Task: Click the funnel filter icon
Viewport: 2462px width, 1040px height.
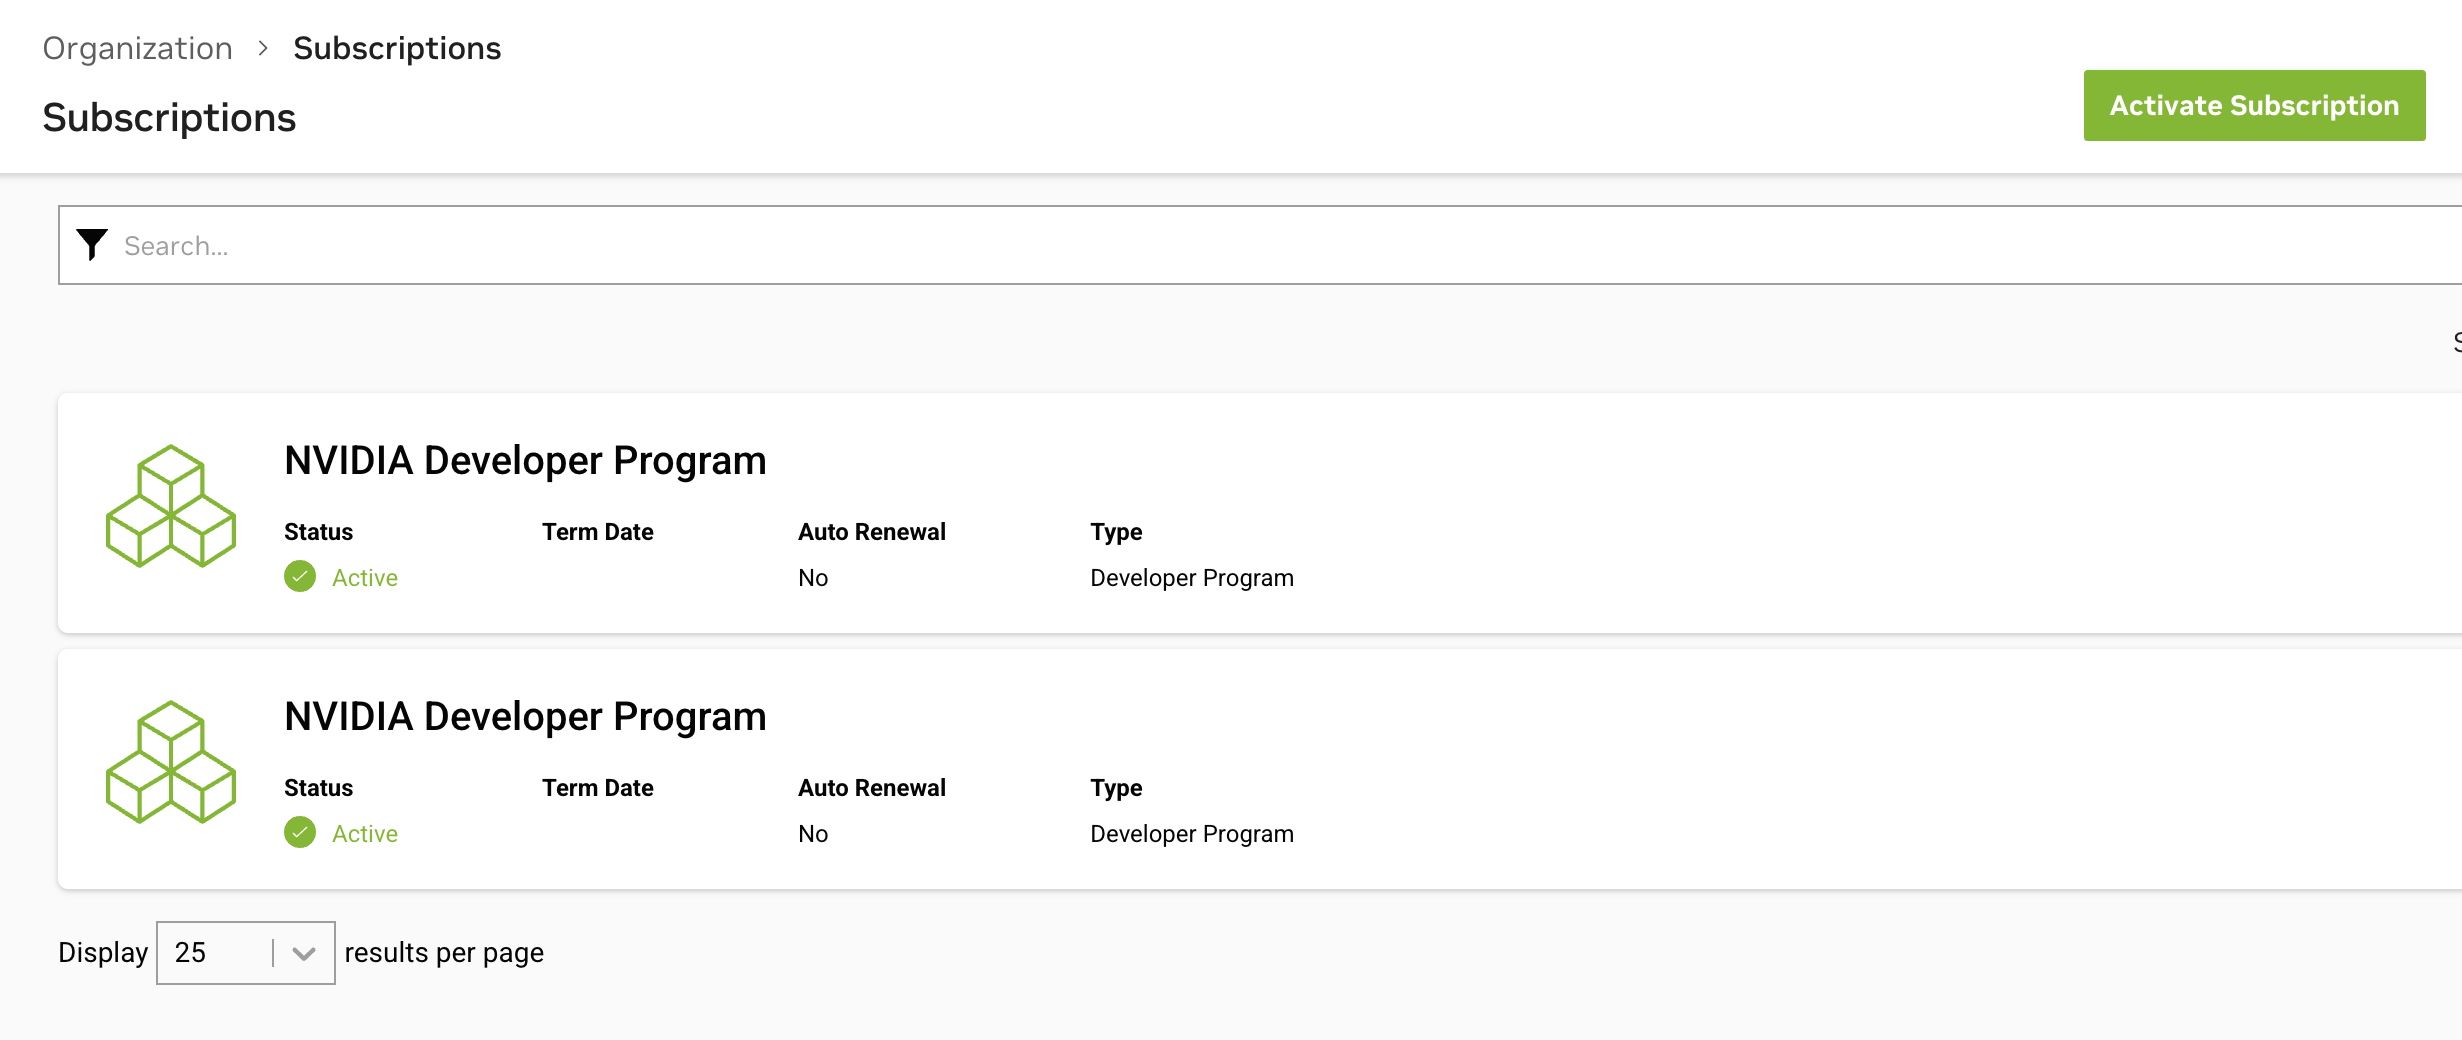Action: click(x=92, y=245)
